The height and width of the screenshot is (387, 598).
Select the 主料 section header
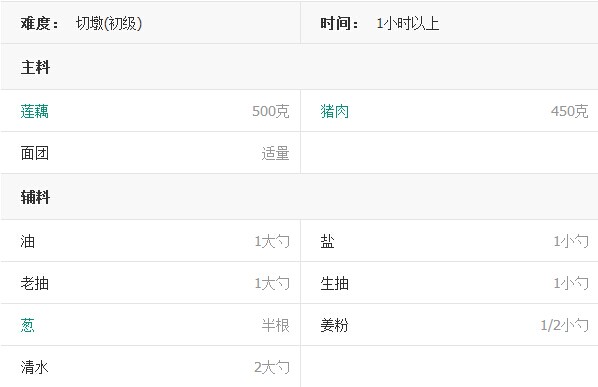(35, 67)
